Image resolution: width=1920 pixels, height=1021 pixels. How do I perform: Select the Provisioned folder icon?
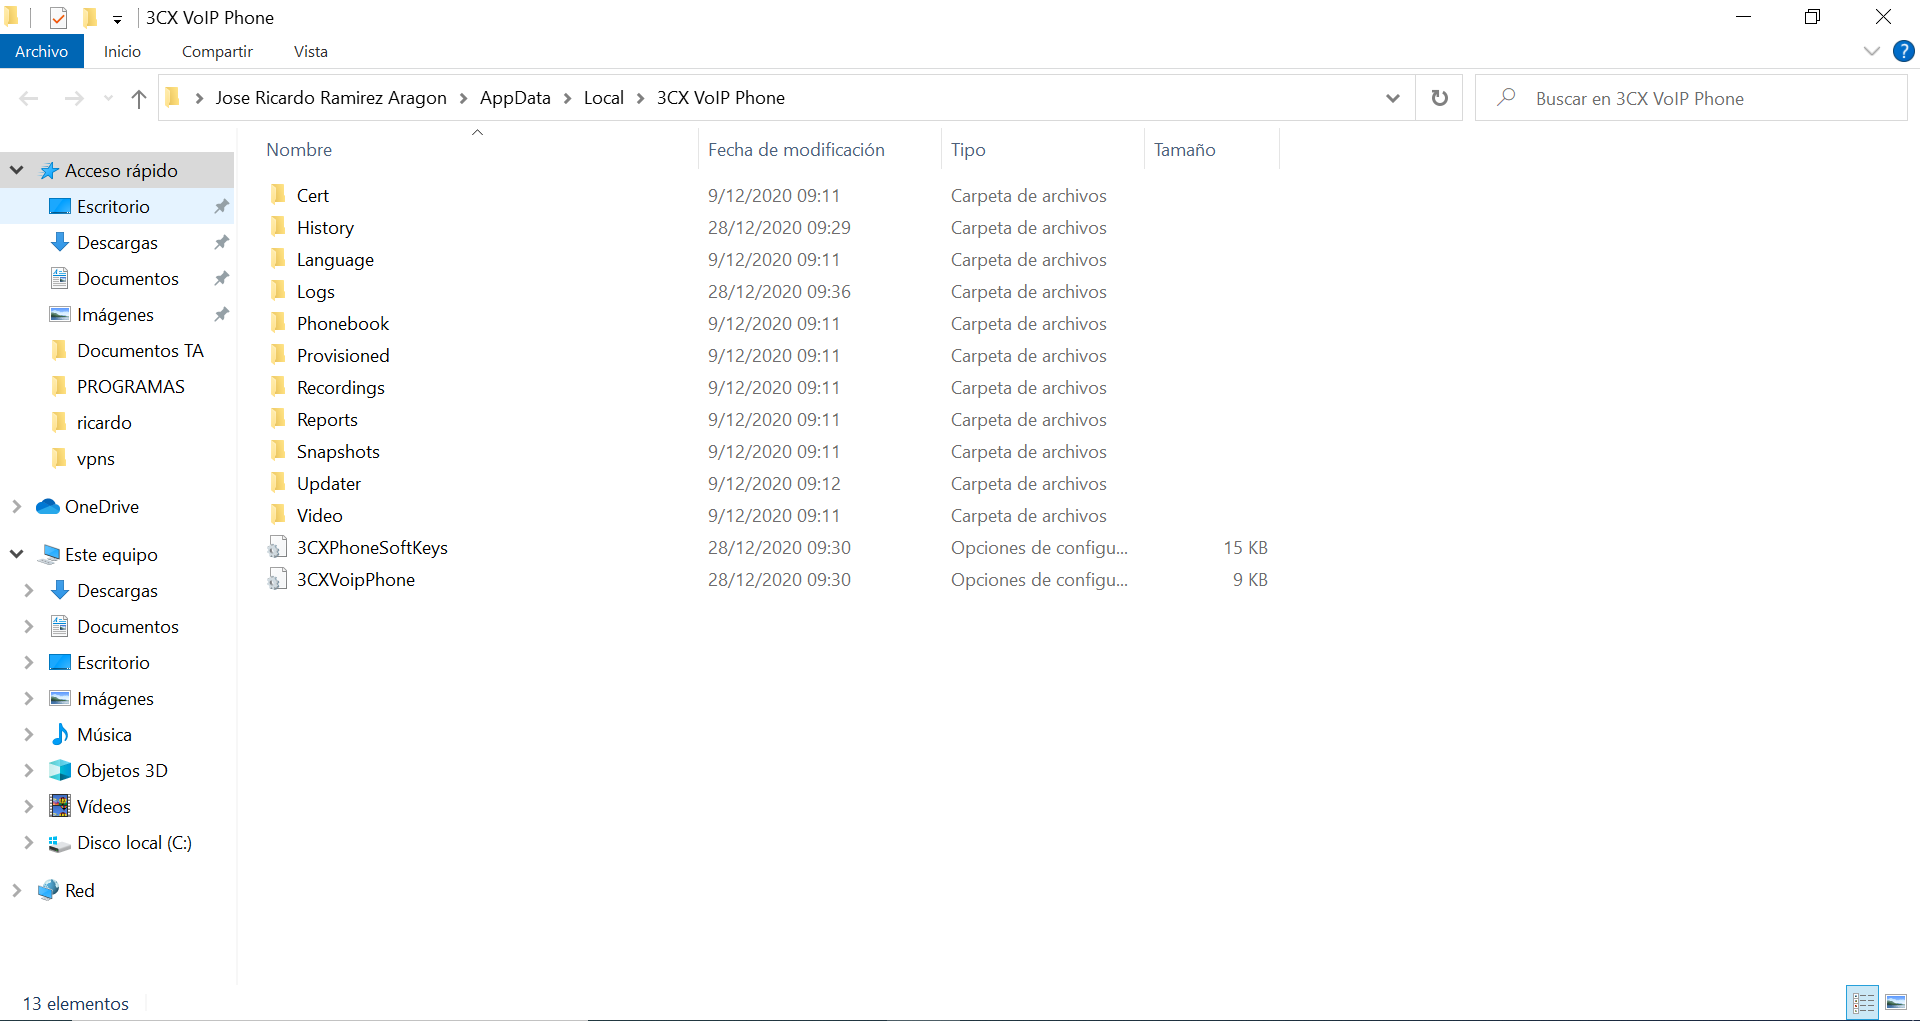click(279, 354)
